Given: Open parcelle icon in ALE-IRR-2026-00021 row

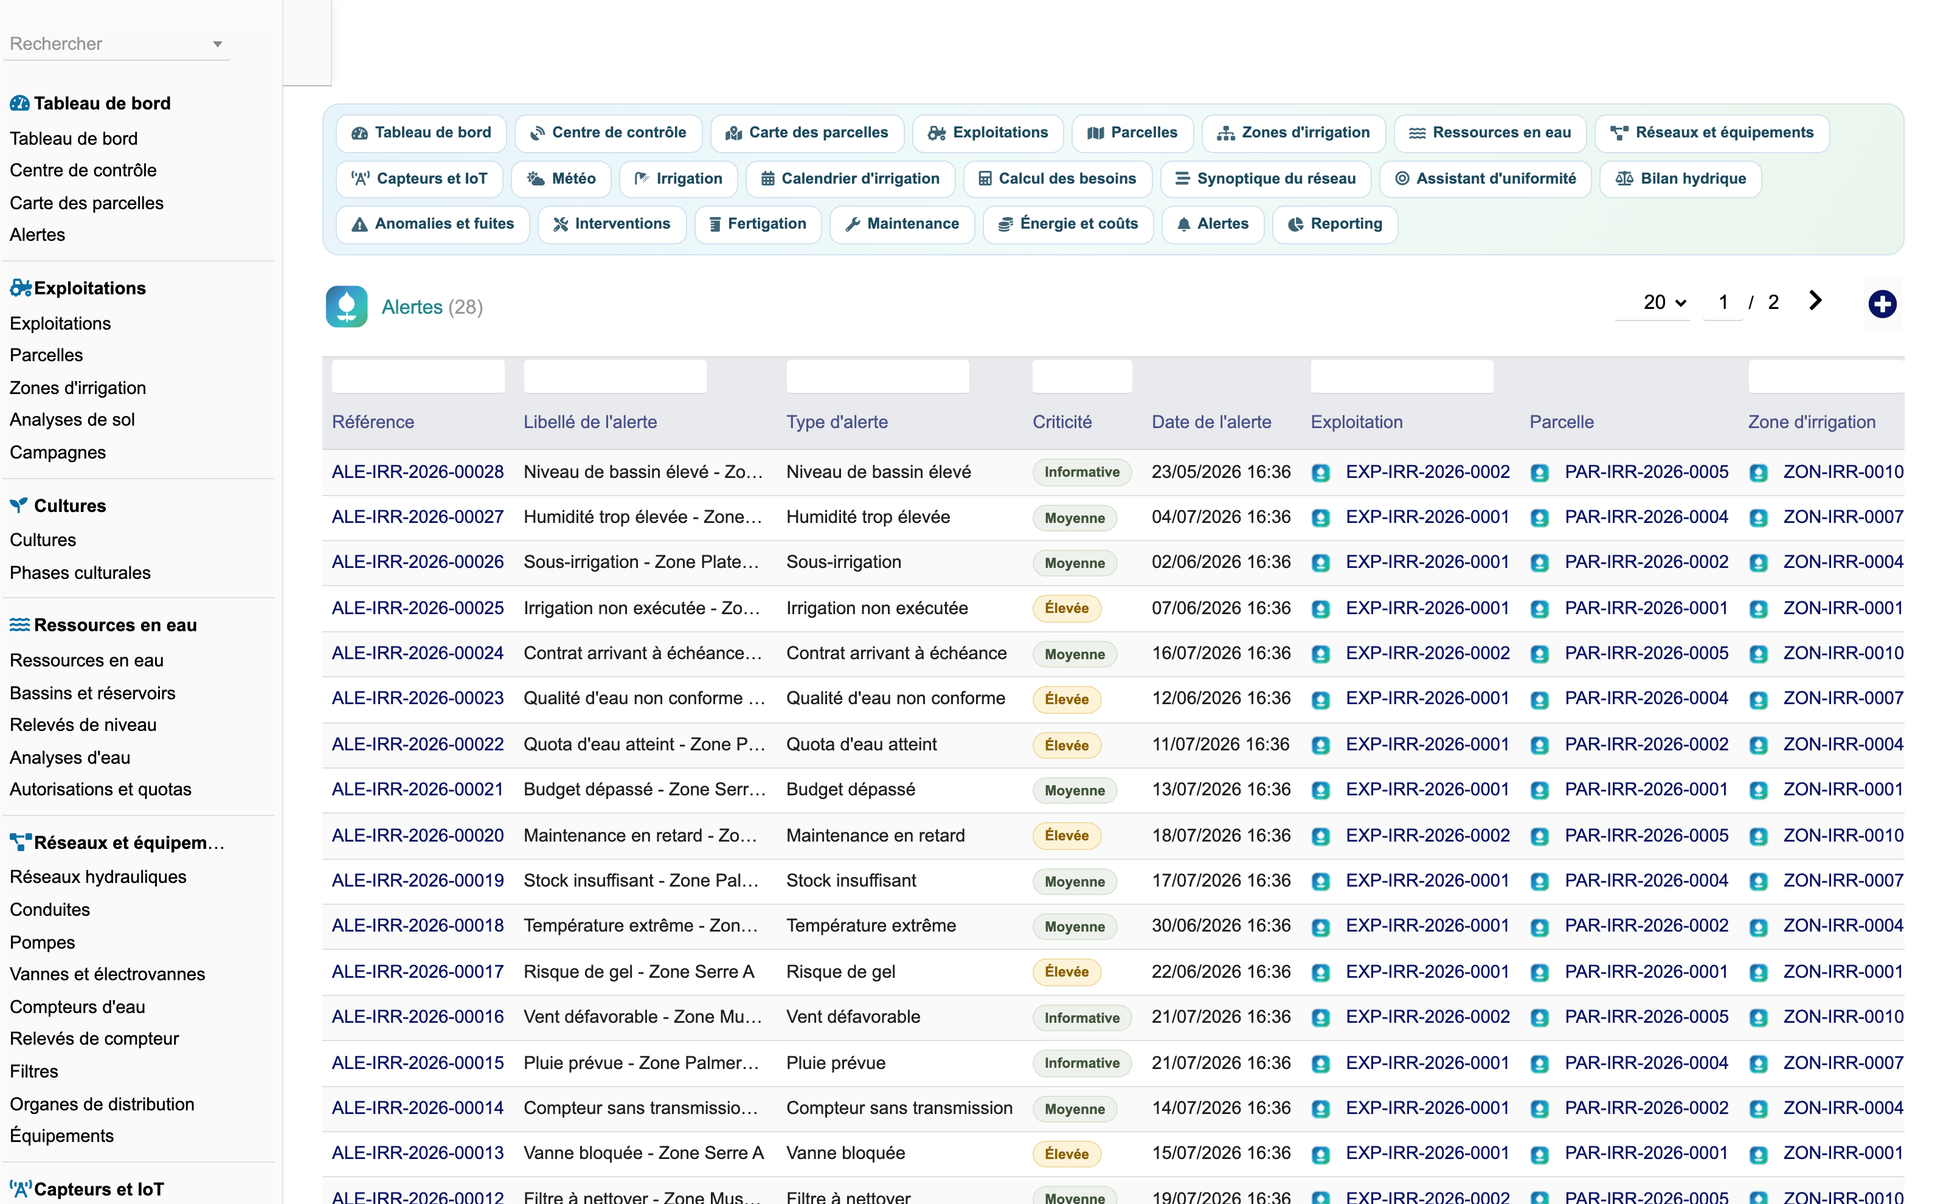Looking at the screenshot, I should click(x=1540, y=790).
